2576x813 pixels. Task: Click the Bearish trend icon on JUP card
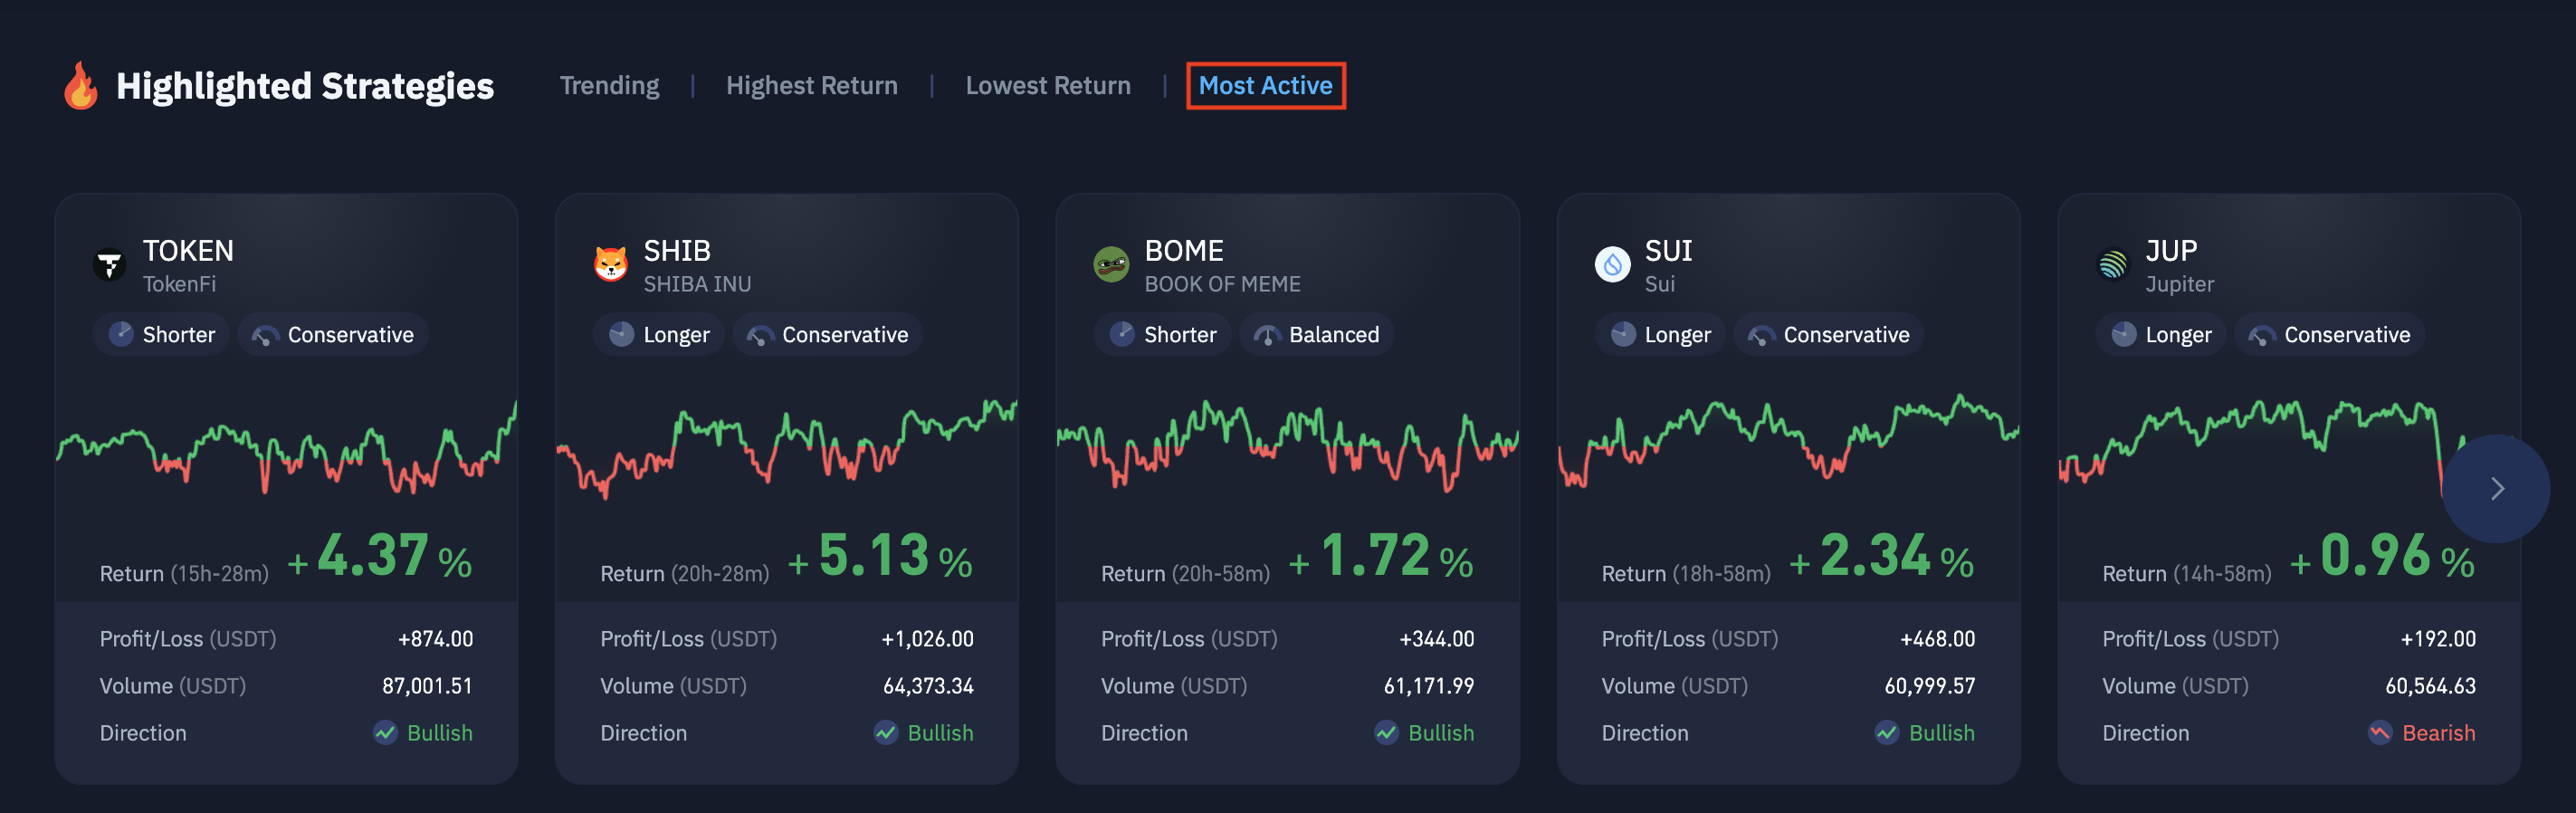click(x=2379, y=733)
